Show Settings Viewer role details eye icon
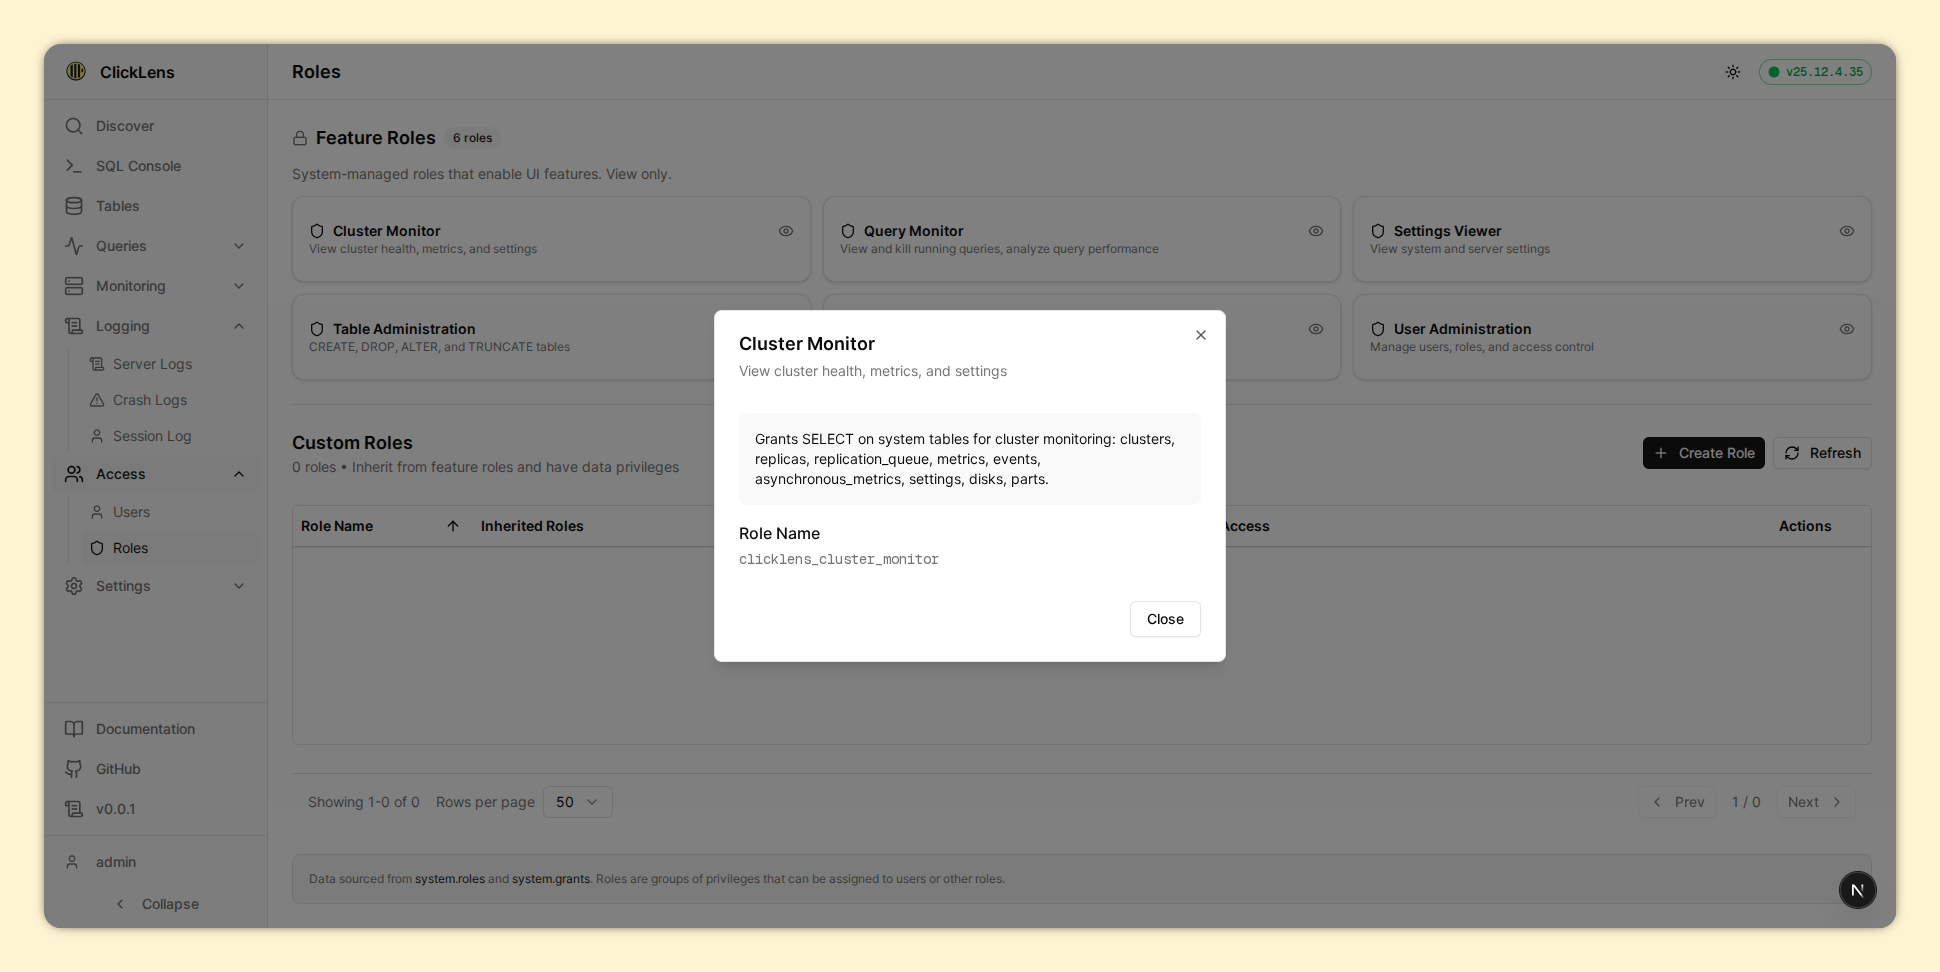This screenshot has width=1940, height=972. (x=1846, y=231)
